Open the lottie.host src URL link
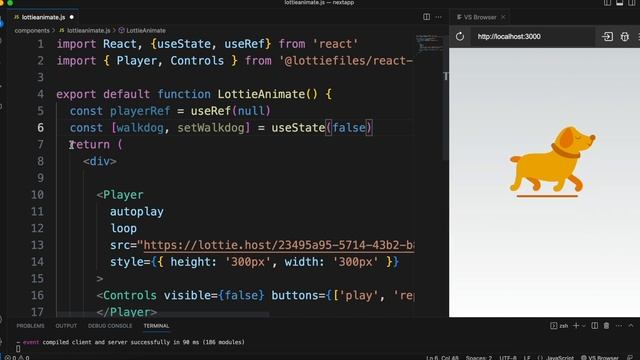The width and height of the screenshot is (640, 360). pos(279,245)
